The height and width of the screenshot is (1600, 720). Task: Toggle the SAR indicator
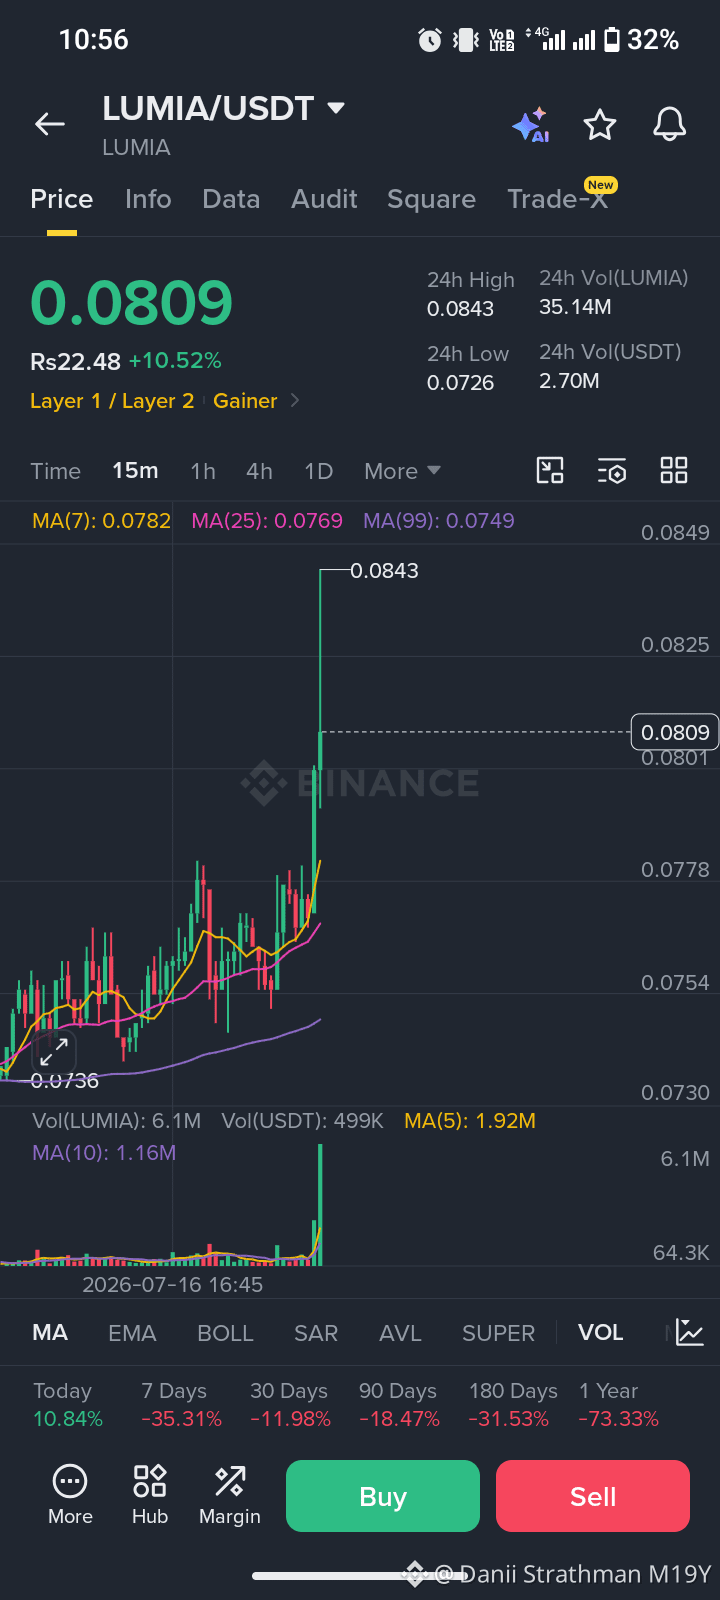316,1333
